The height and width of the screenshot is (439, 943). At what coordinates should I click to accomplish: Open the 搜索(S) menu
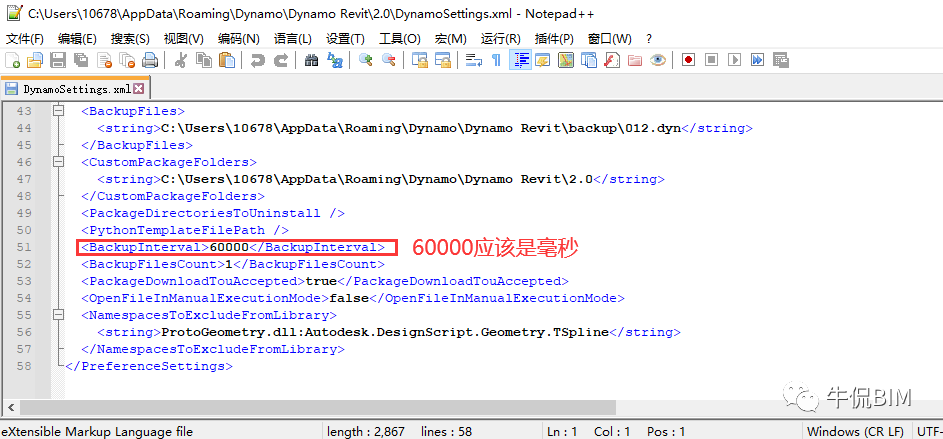coord(130,39)
